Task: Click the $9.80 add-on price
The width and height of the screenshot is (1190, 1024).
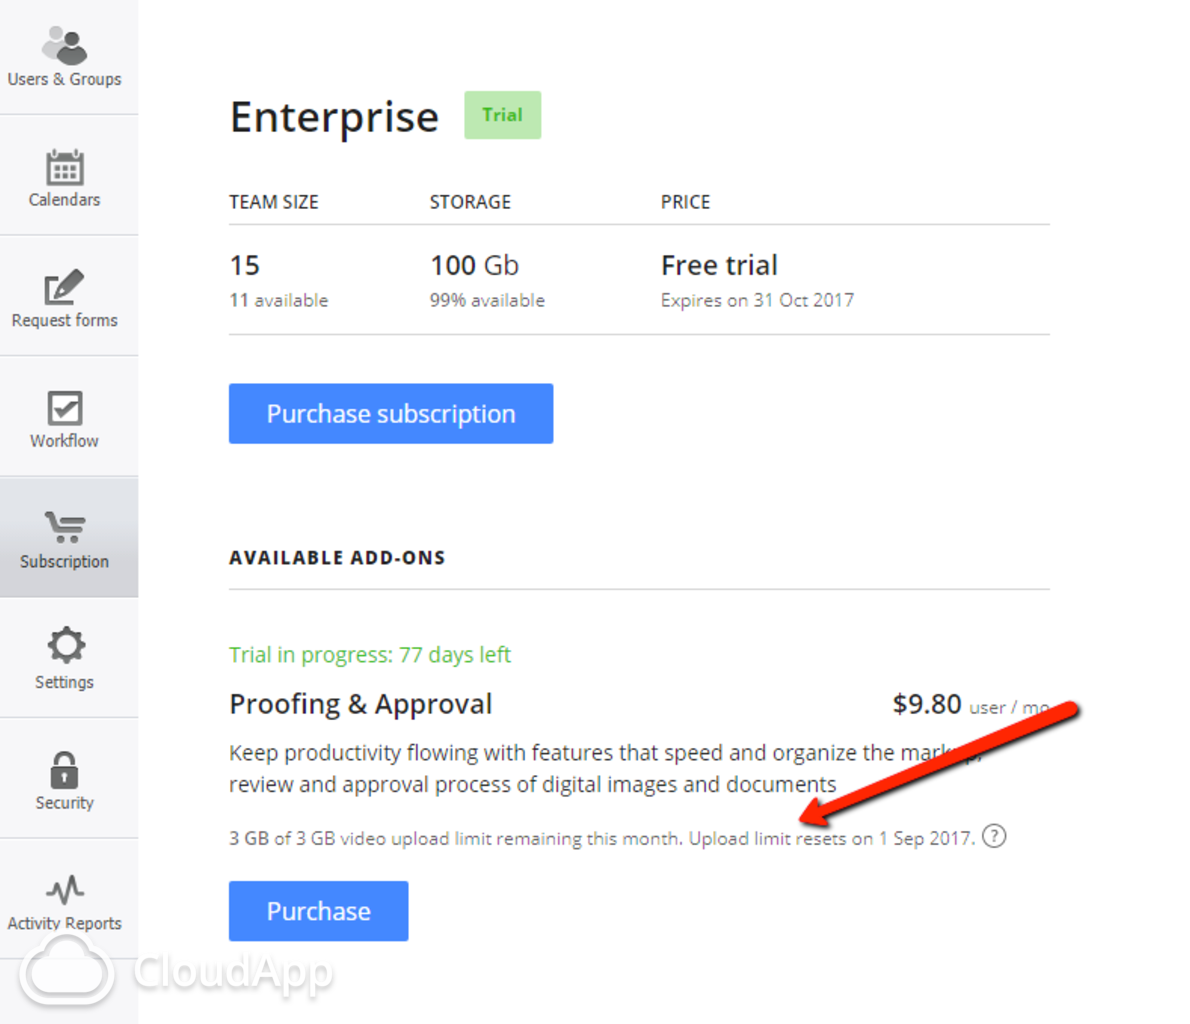Action: click(x=927, y=704)
